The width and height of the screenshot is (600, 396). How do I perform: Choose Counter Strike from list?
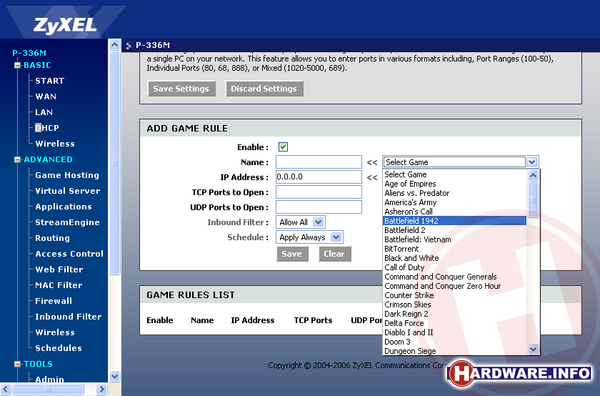coord(455,295)
